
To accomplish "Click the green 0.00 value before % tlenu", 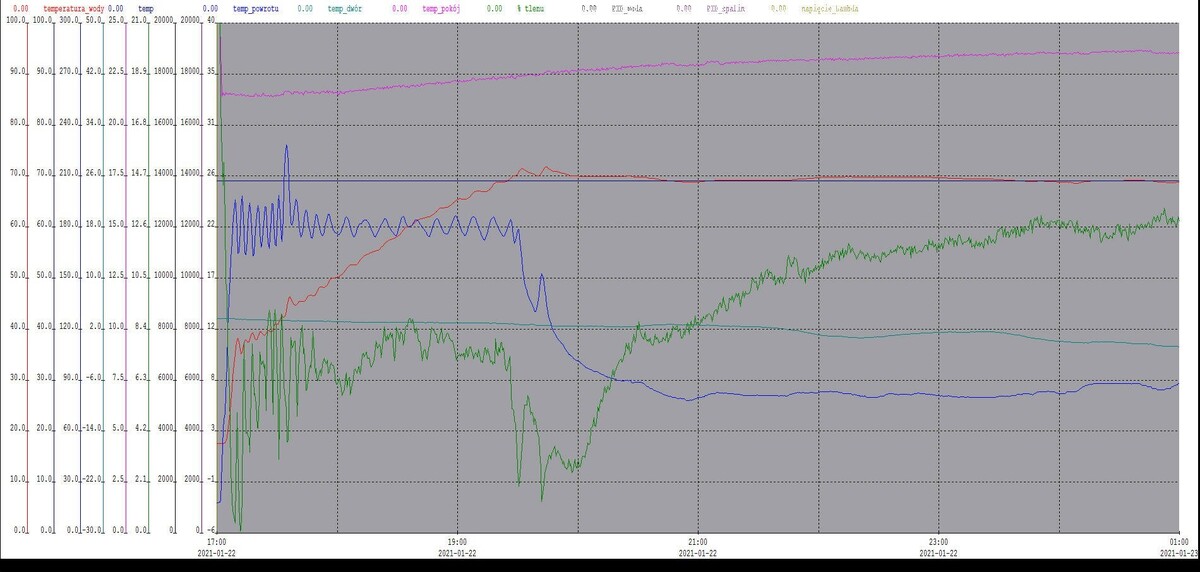I will (x=494, y=8).
